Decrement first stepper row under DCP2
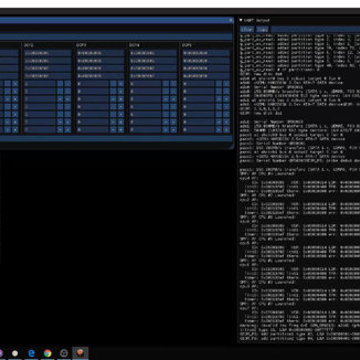Viewport: 360px width, 360px height. [60, 84]
